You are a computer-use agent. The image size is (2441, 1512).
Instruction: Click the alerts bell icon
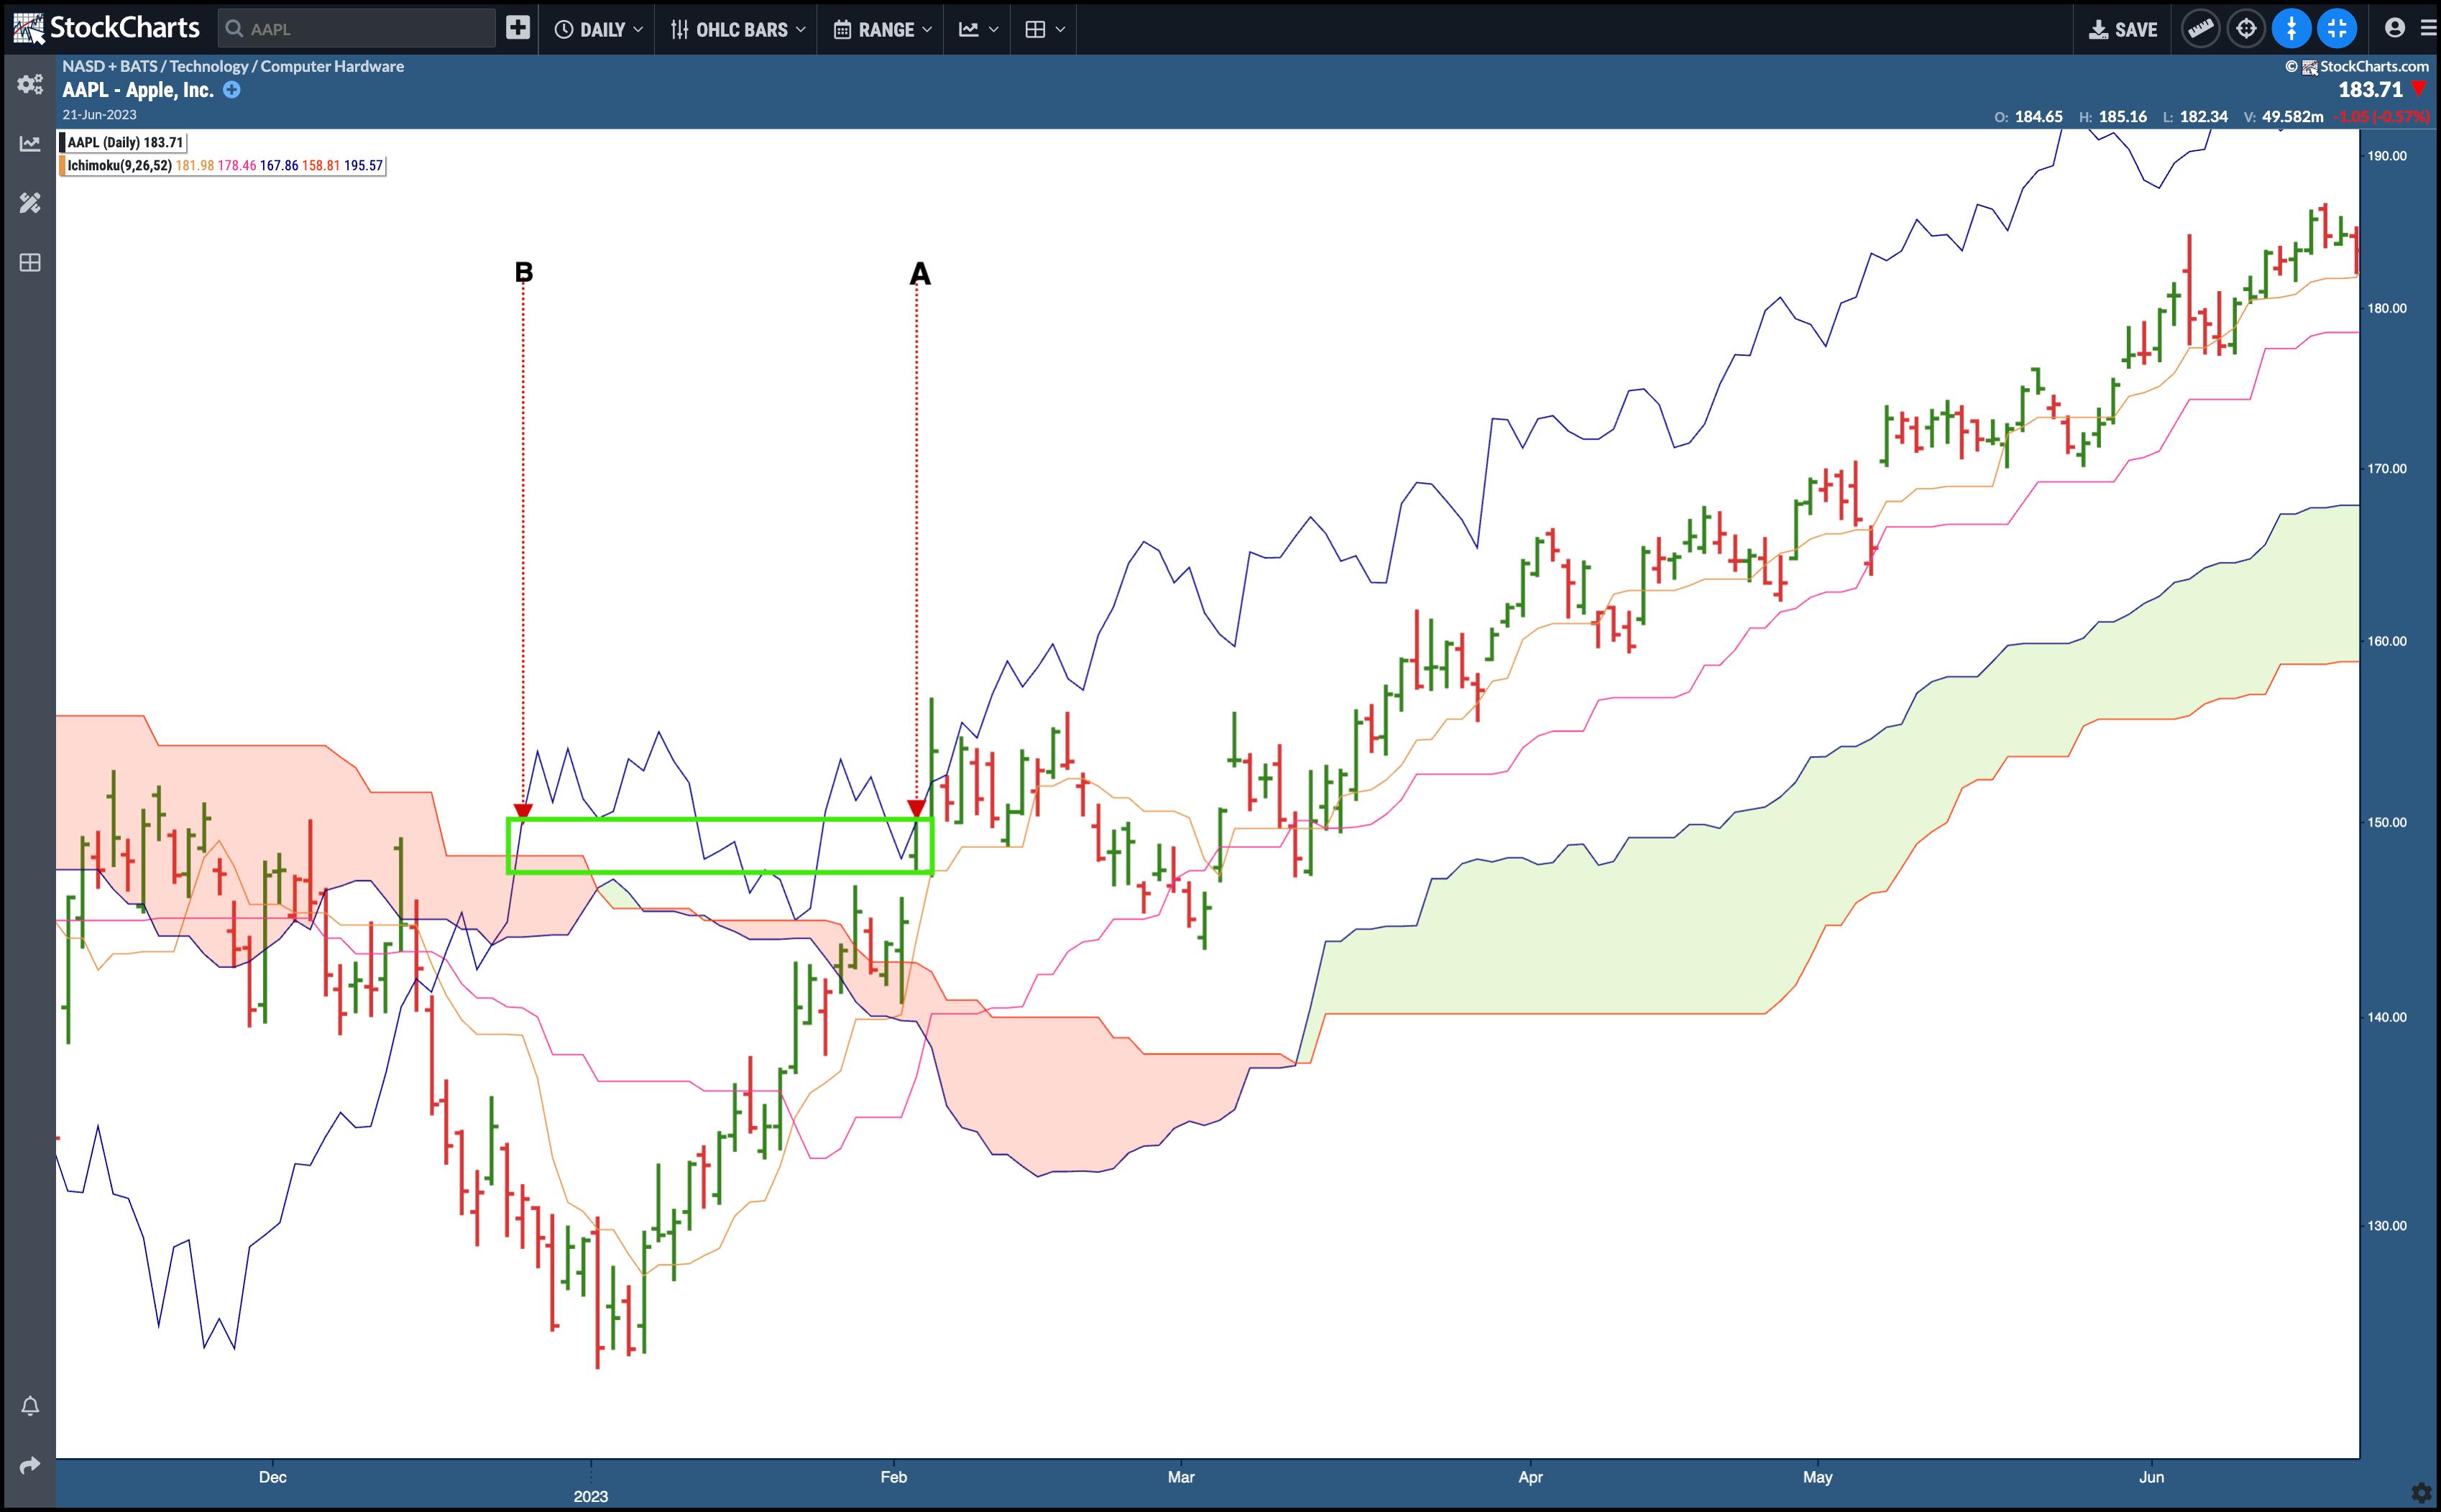(x=30, y=1406)
